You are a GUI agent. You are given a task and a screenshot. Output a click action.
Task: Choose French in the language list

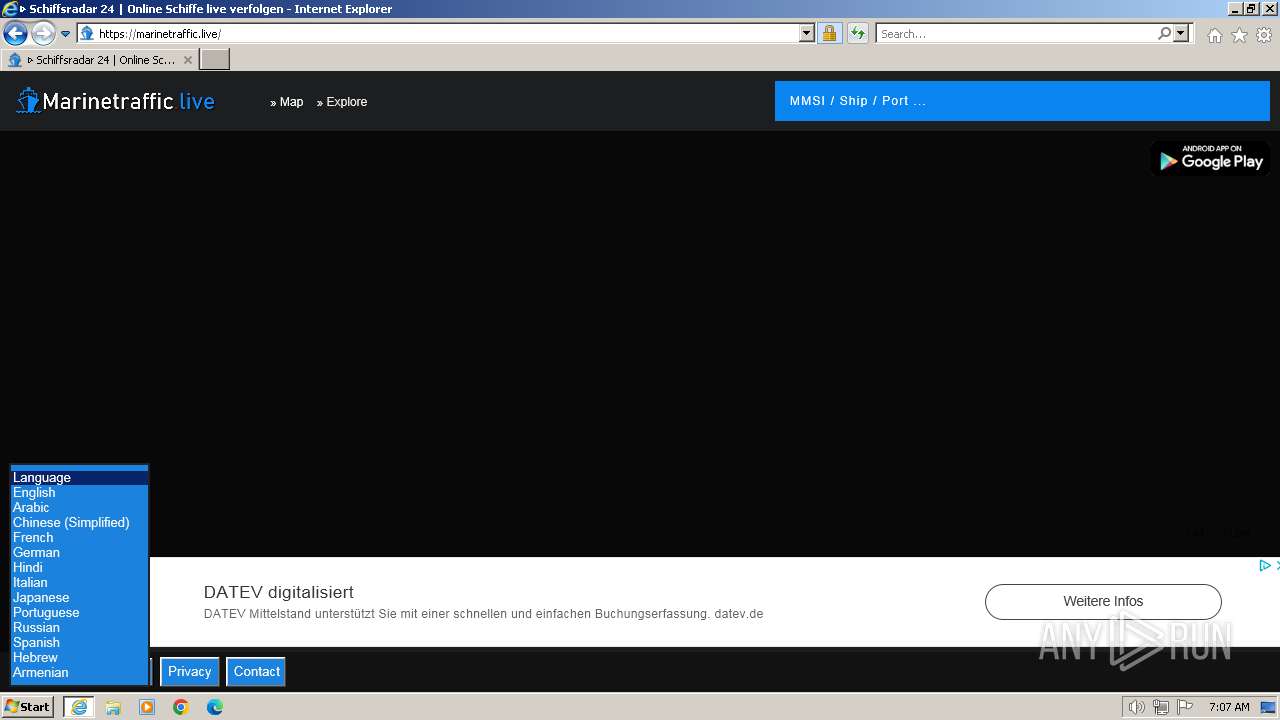79,538
